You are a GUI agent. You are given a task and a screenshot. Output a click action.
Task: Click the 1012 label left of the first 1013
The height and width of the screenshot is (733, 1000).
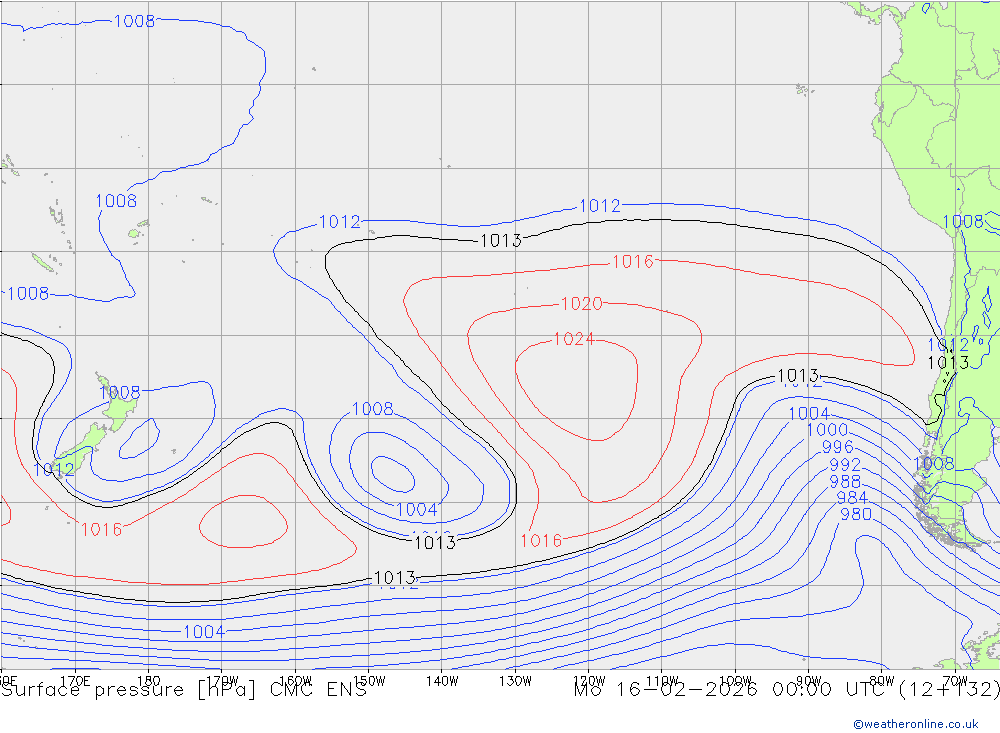pyautogui.click(x=339, y=222)
